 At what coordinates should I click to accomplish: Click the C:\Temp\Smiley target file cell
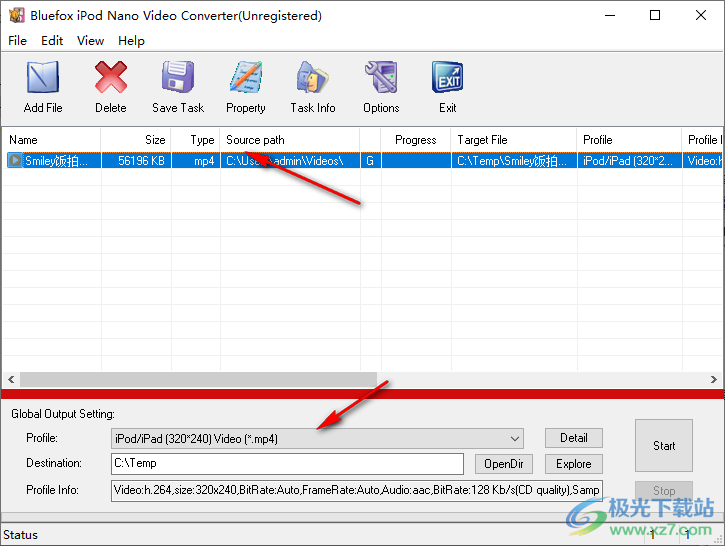click(514, 161)
